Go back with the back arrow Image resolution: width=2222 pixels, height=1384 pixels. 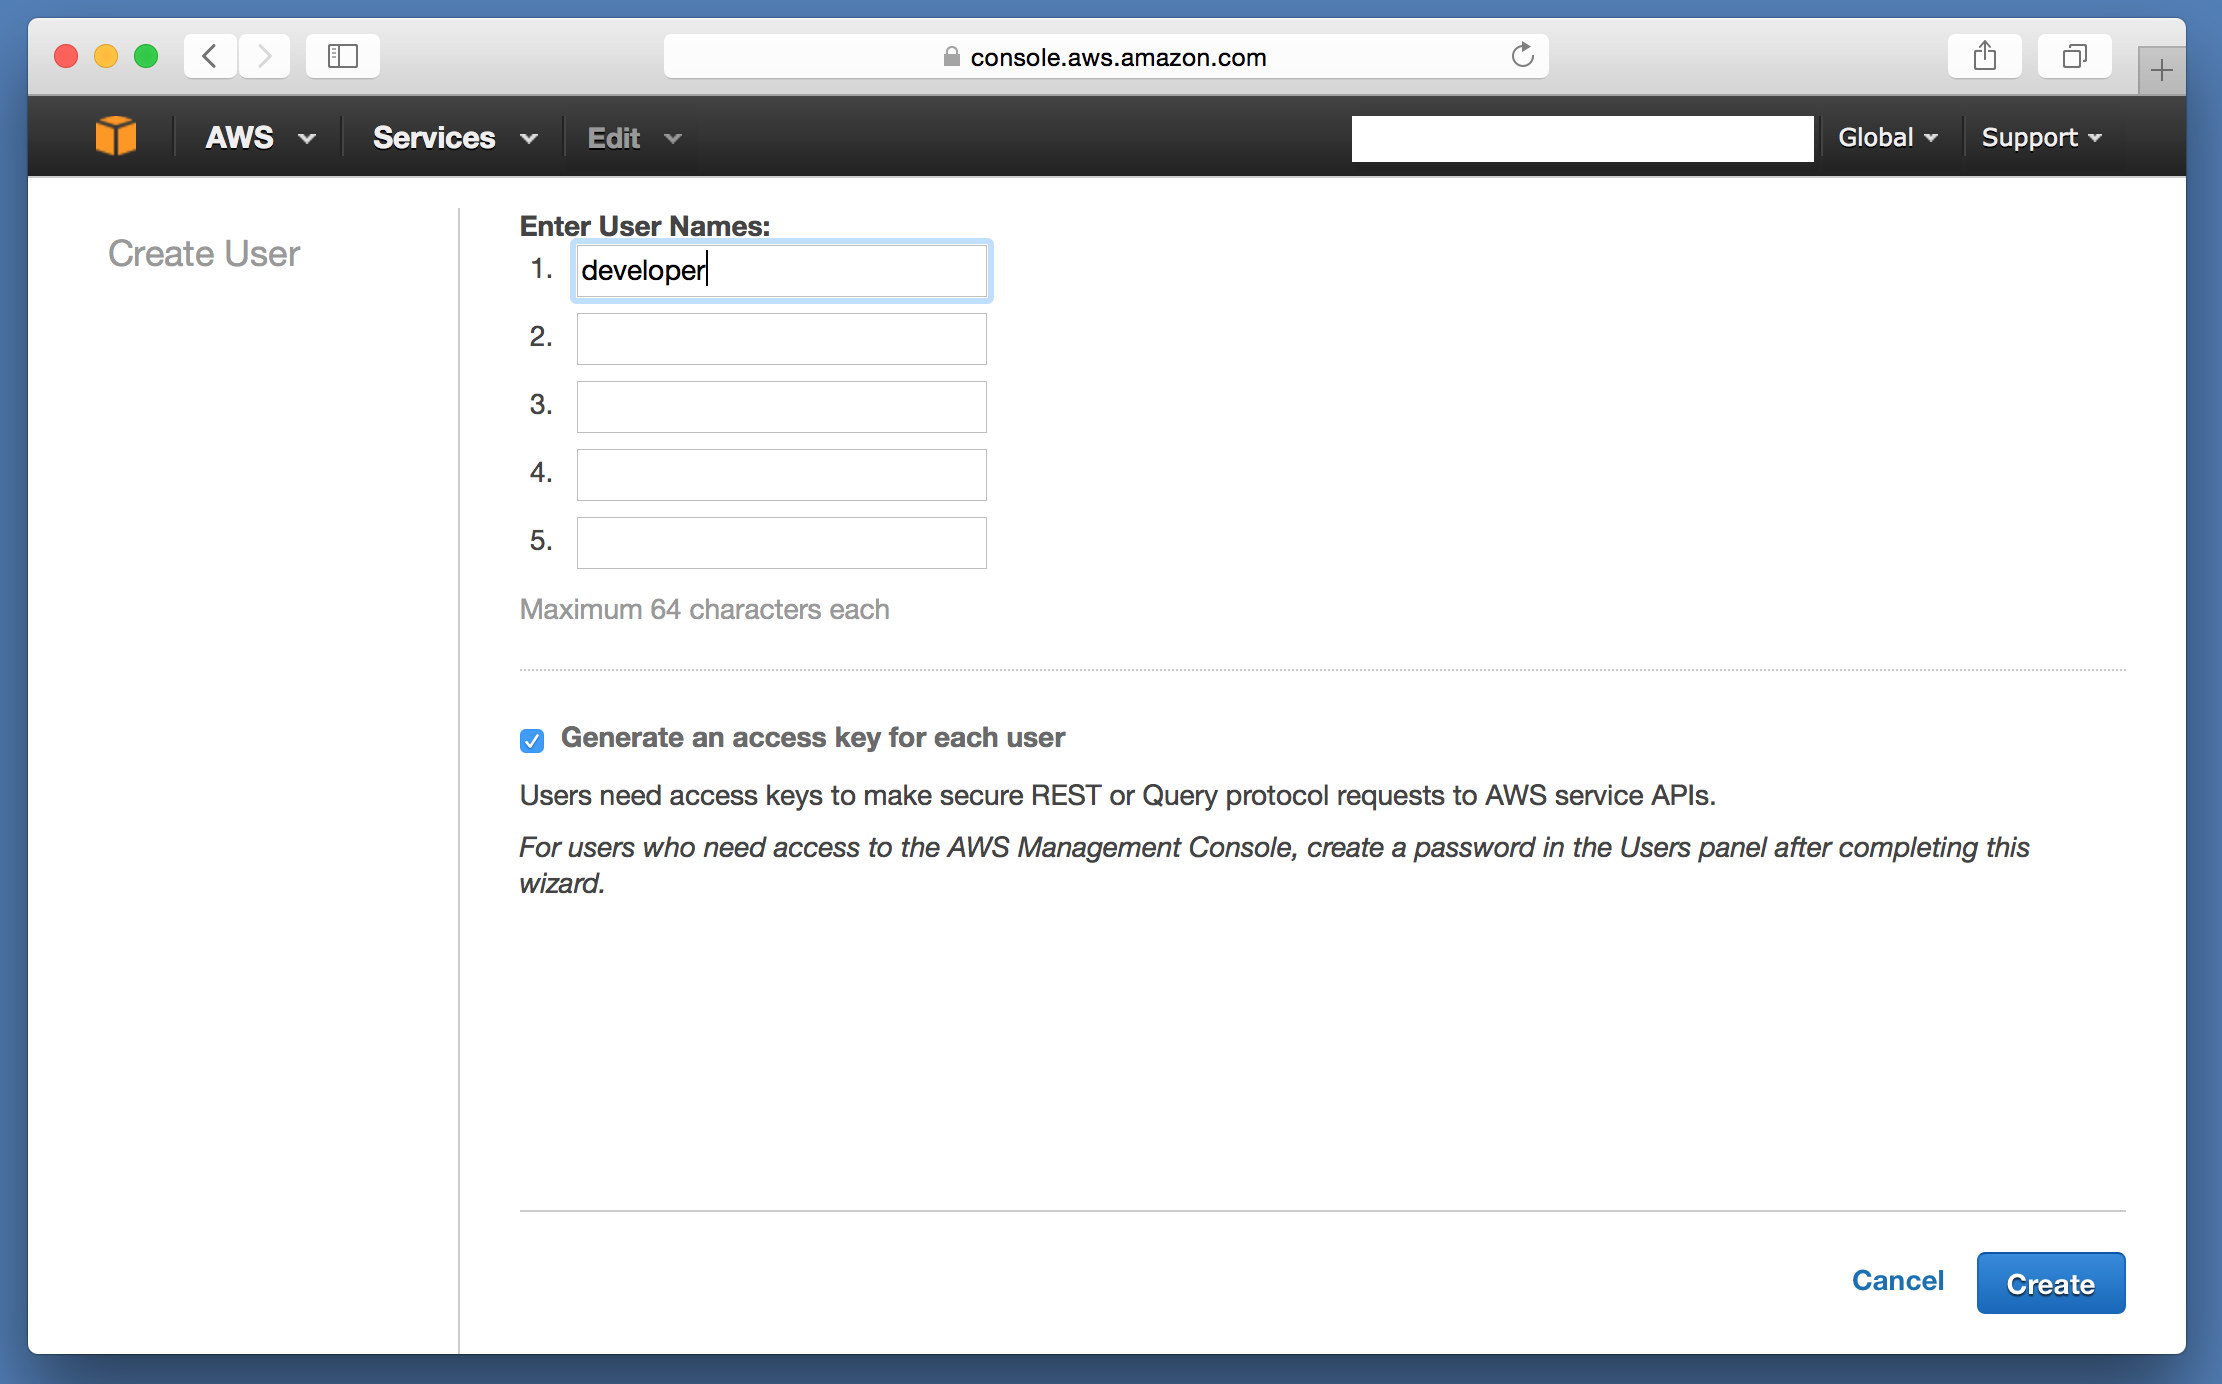[x=210, y=56]
